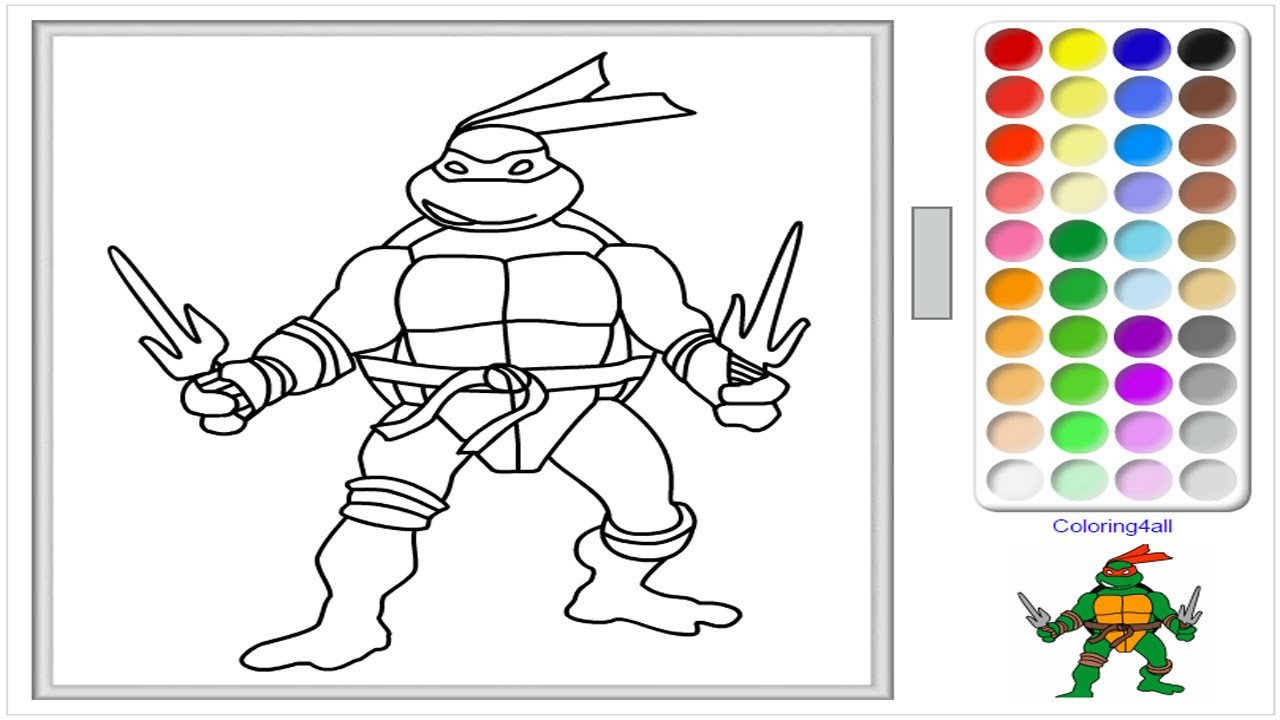Screen dimensions: 1280x720
Task: Pick the darkest brown swatch beneath black
Action: click(1206, 97)
